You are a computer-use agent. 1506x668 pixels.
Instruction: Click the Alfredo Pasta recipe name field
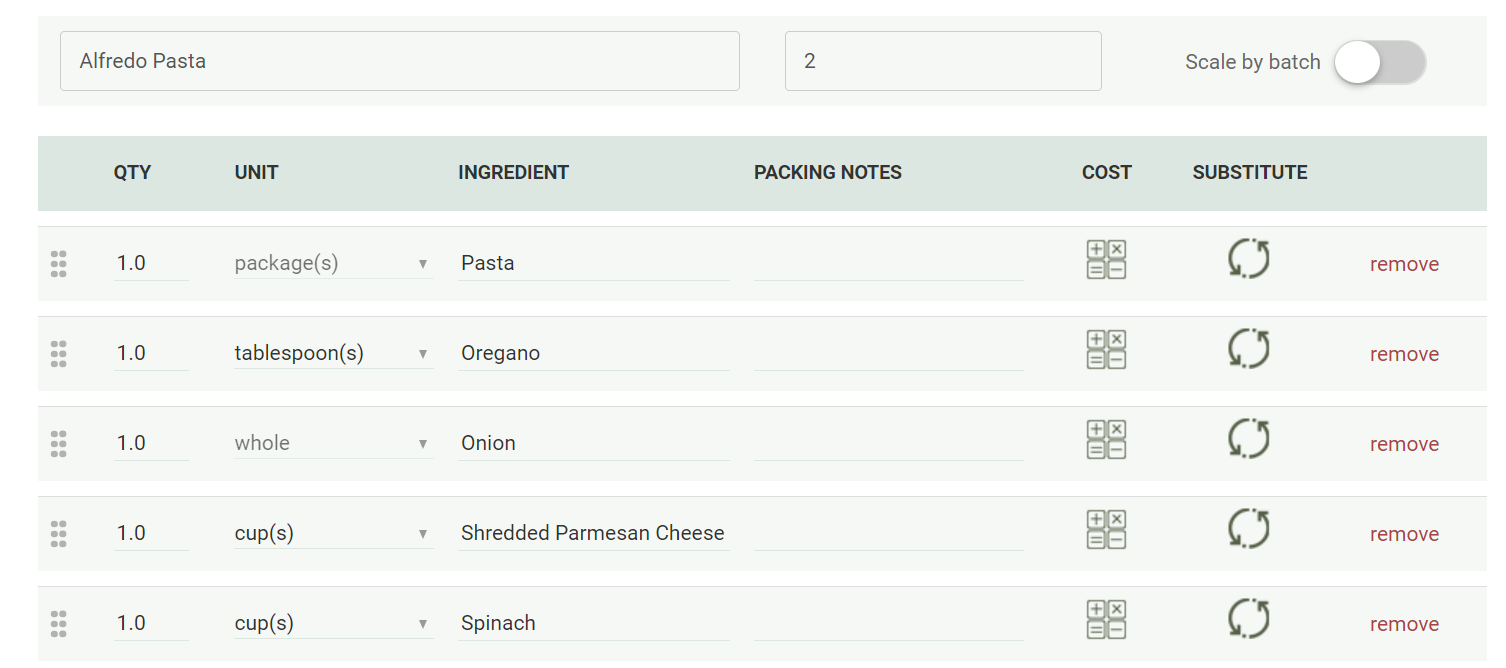[x=400, y=61]
